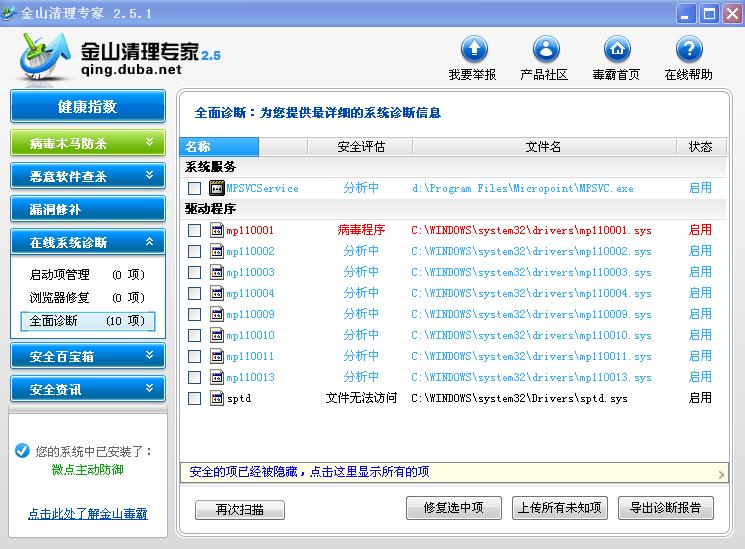This screenshot has height=549, width=745.
Task: Select 启动项管理 (0 项)
Action: [87, 274]
